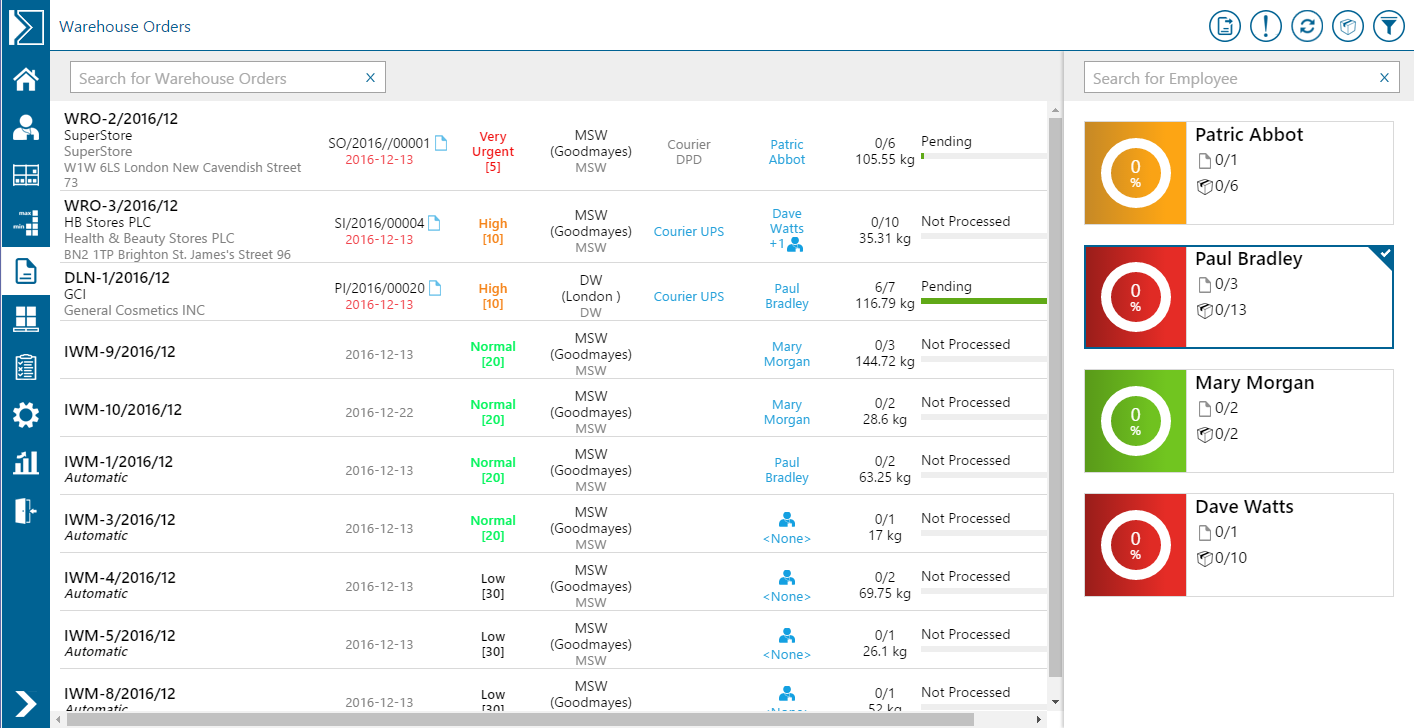Open the filter funnel icon
The image size is (1414, 728).
pyautogui.click(x=1388, y=26)
